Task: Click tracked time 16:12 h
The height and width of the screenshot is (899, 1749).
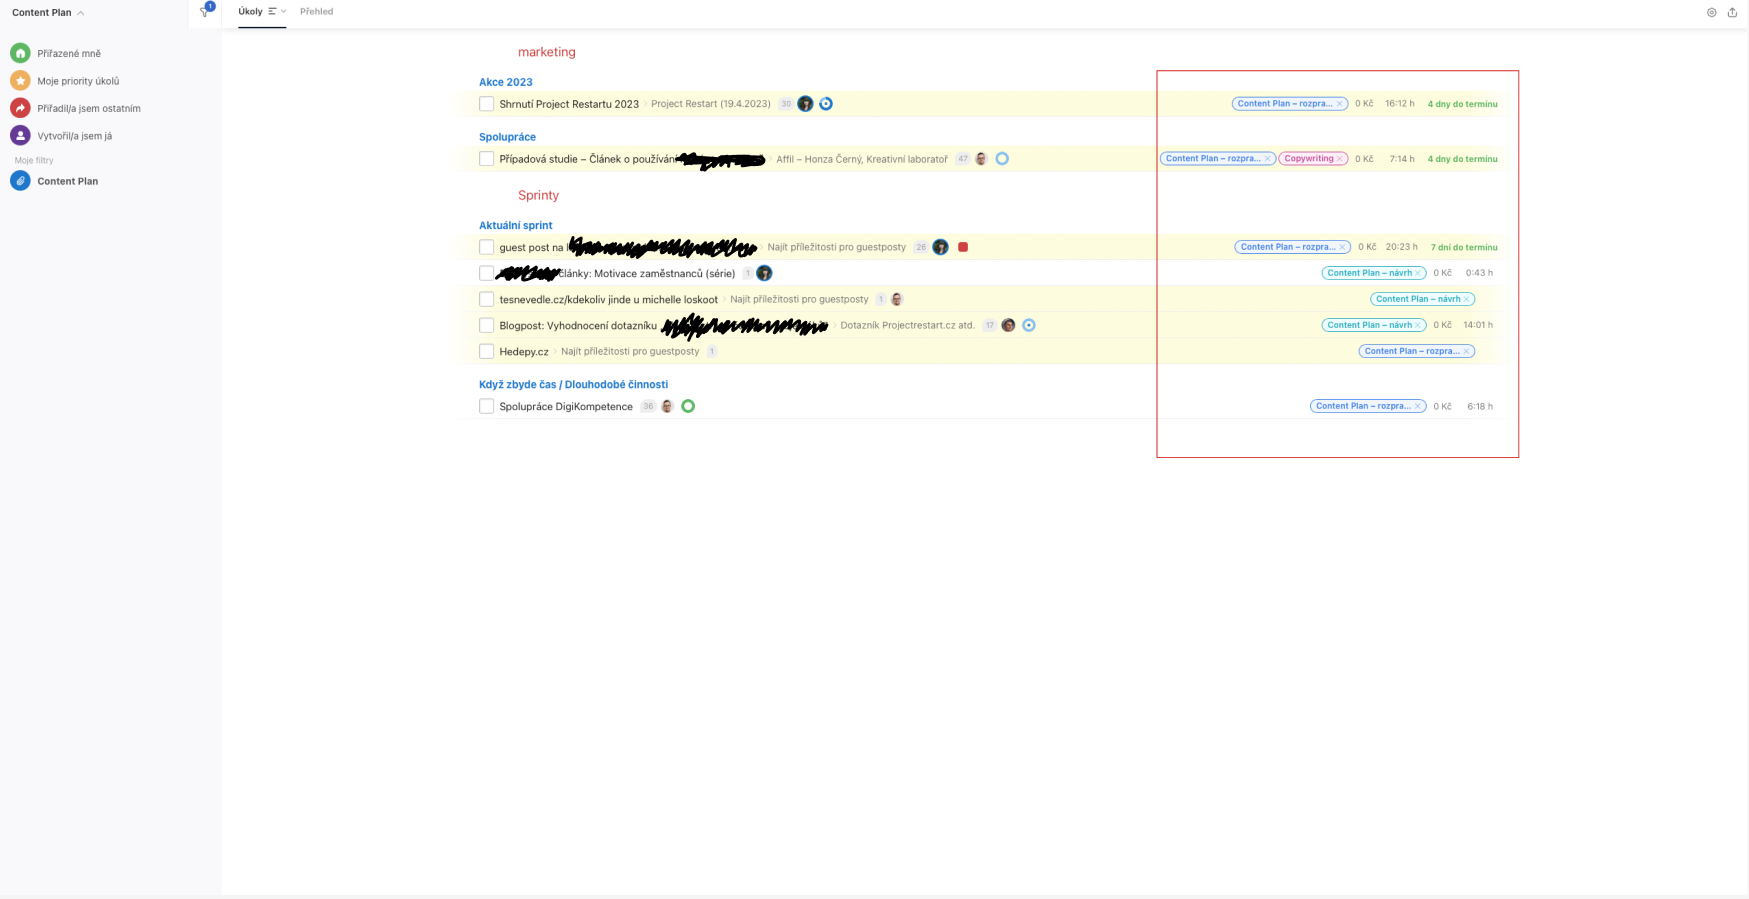Action: click(x=1400, y=104)
